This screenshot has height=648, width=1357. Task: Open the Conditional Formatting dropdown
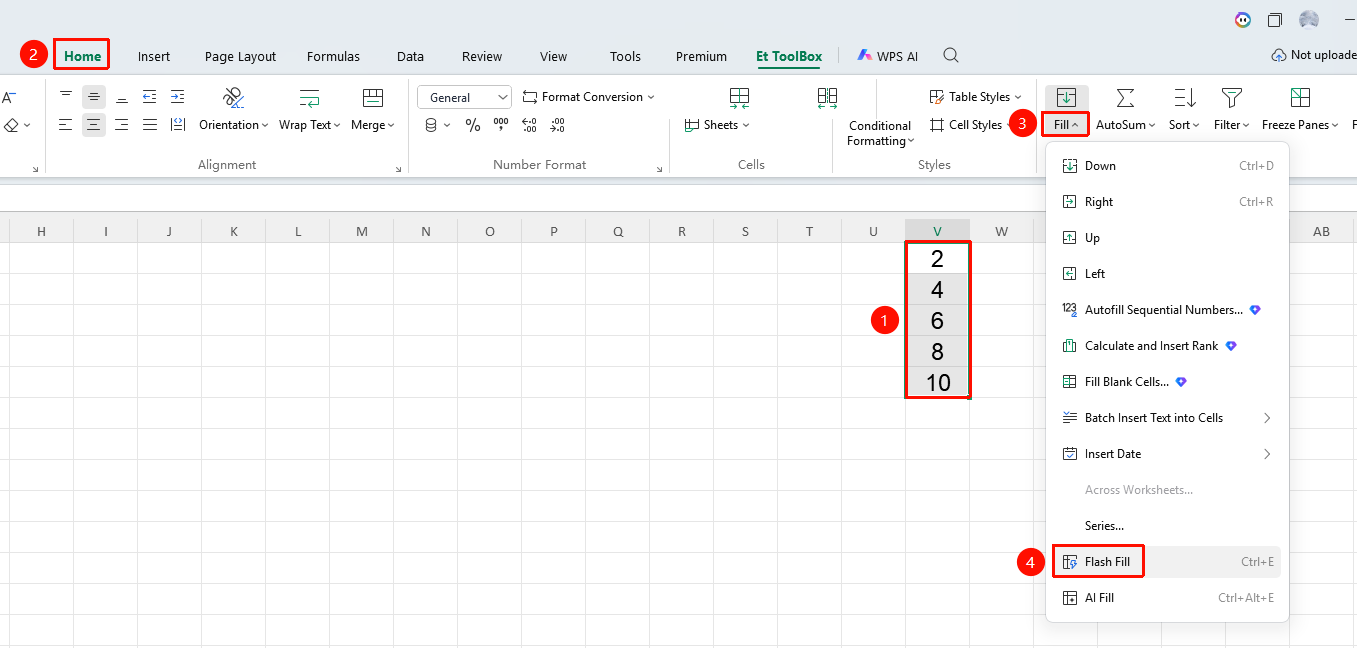pyautogui.click(x=880, y=133)
